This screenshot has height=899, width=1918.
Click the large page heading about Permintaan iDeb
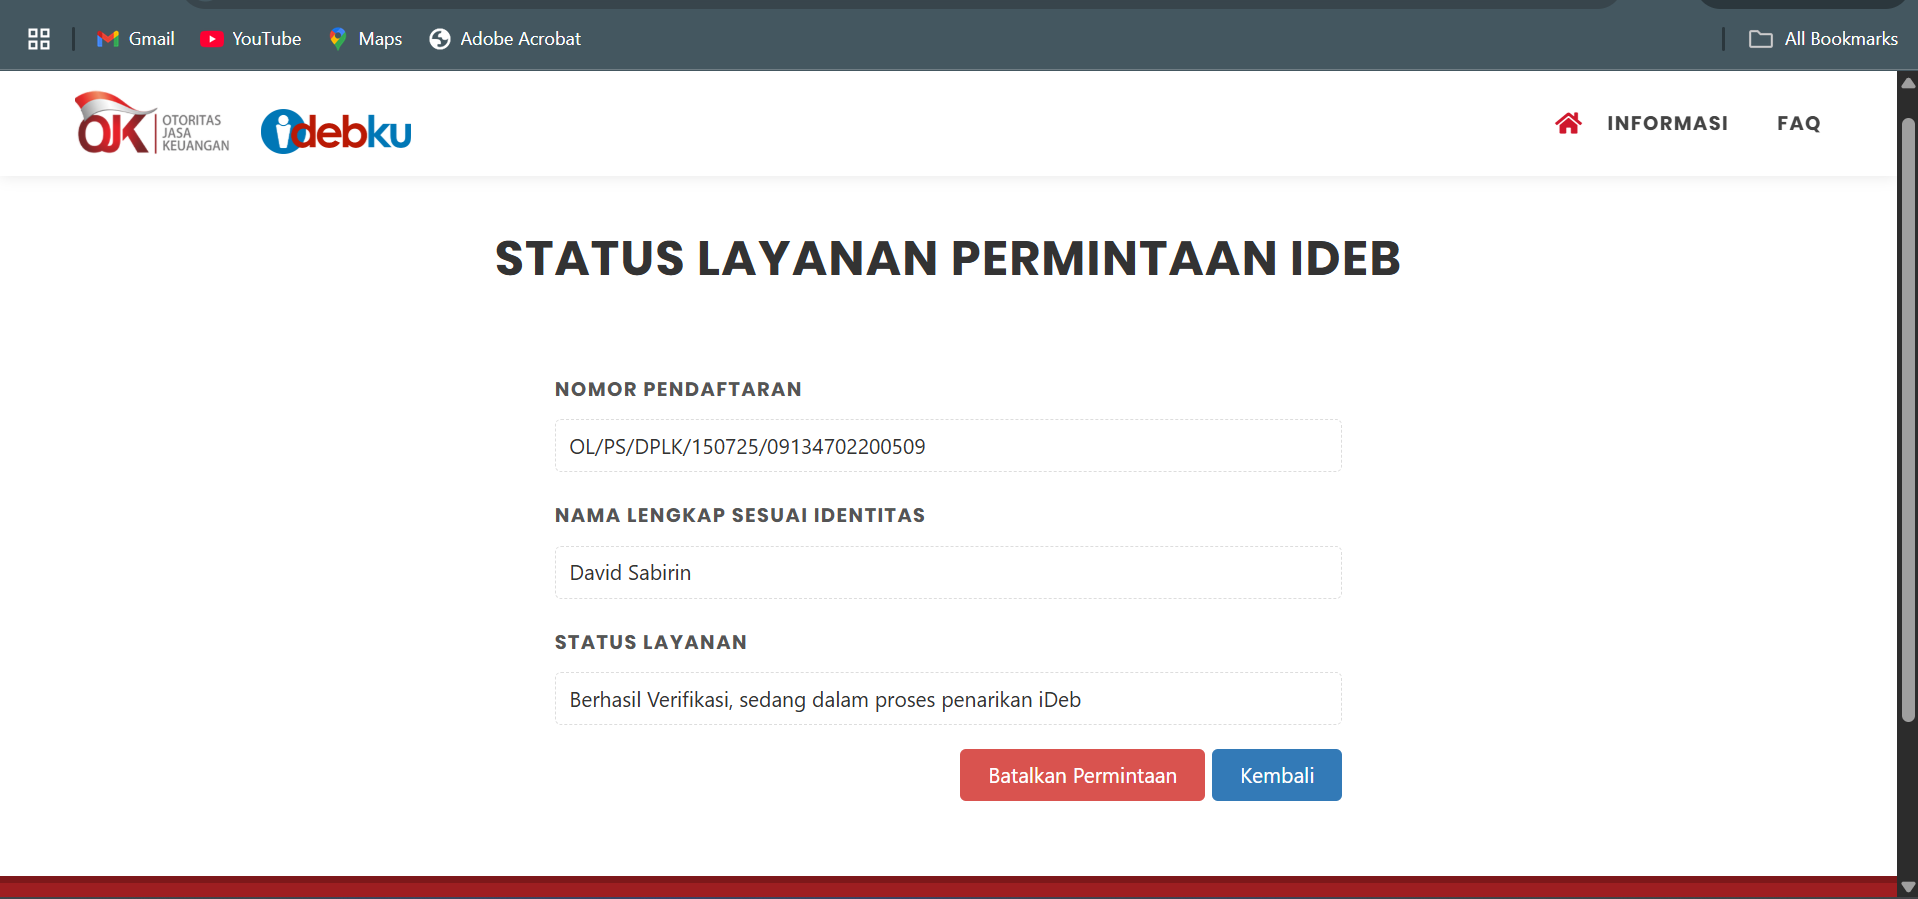tap(947, 258)
